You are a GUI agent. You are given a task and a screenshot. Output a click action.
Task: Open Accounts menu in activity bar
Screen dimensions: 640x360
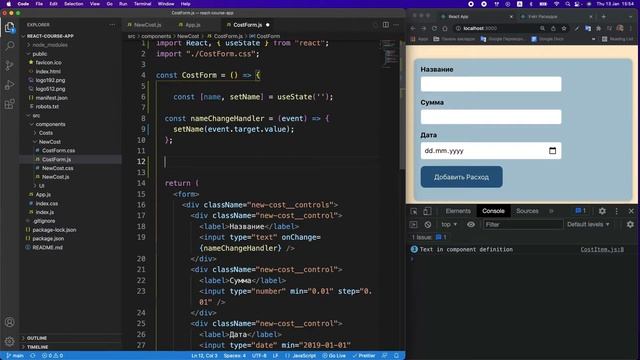coord(9,322)
